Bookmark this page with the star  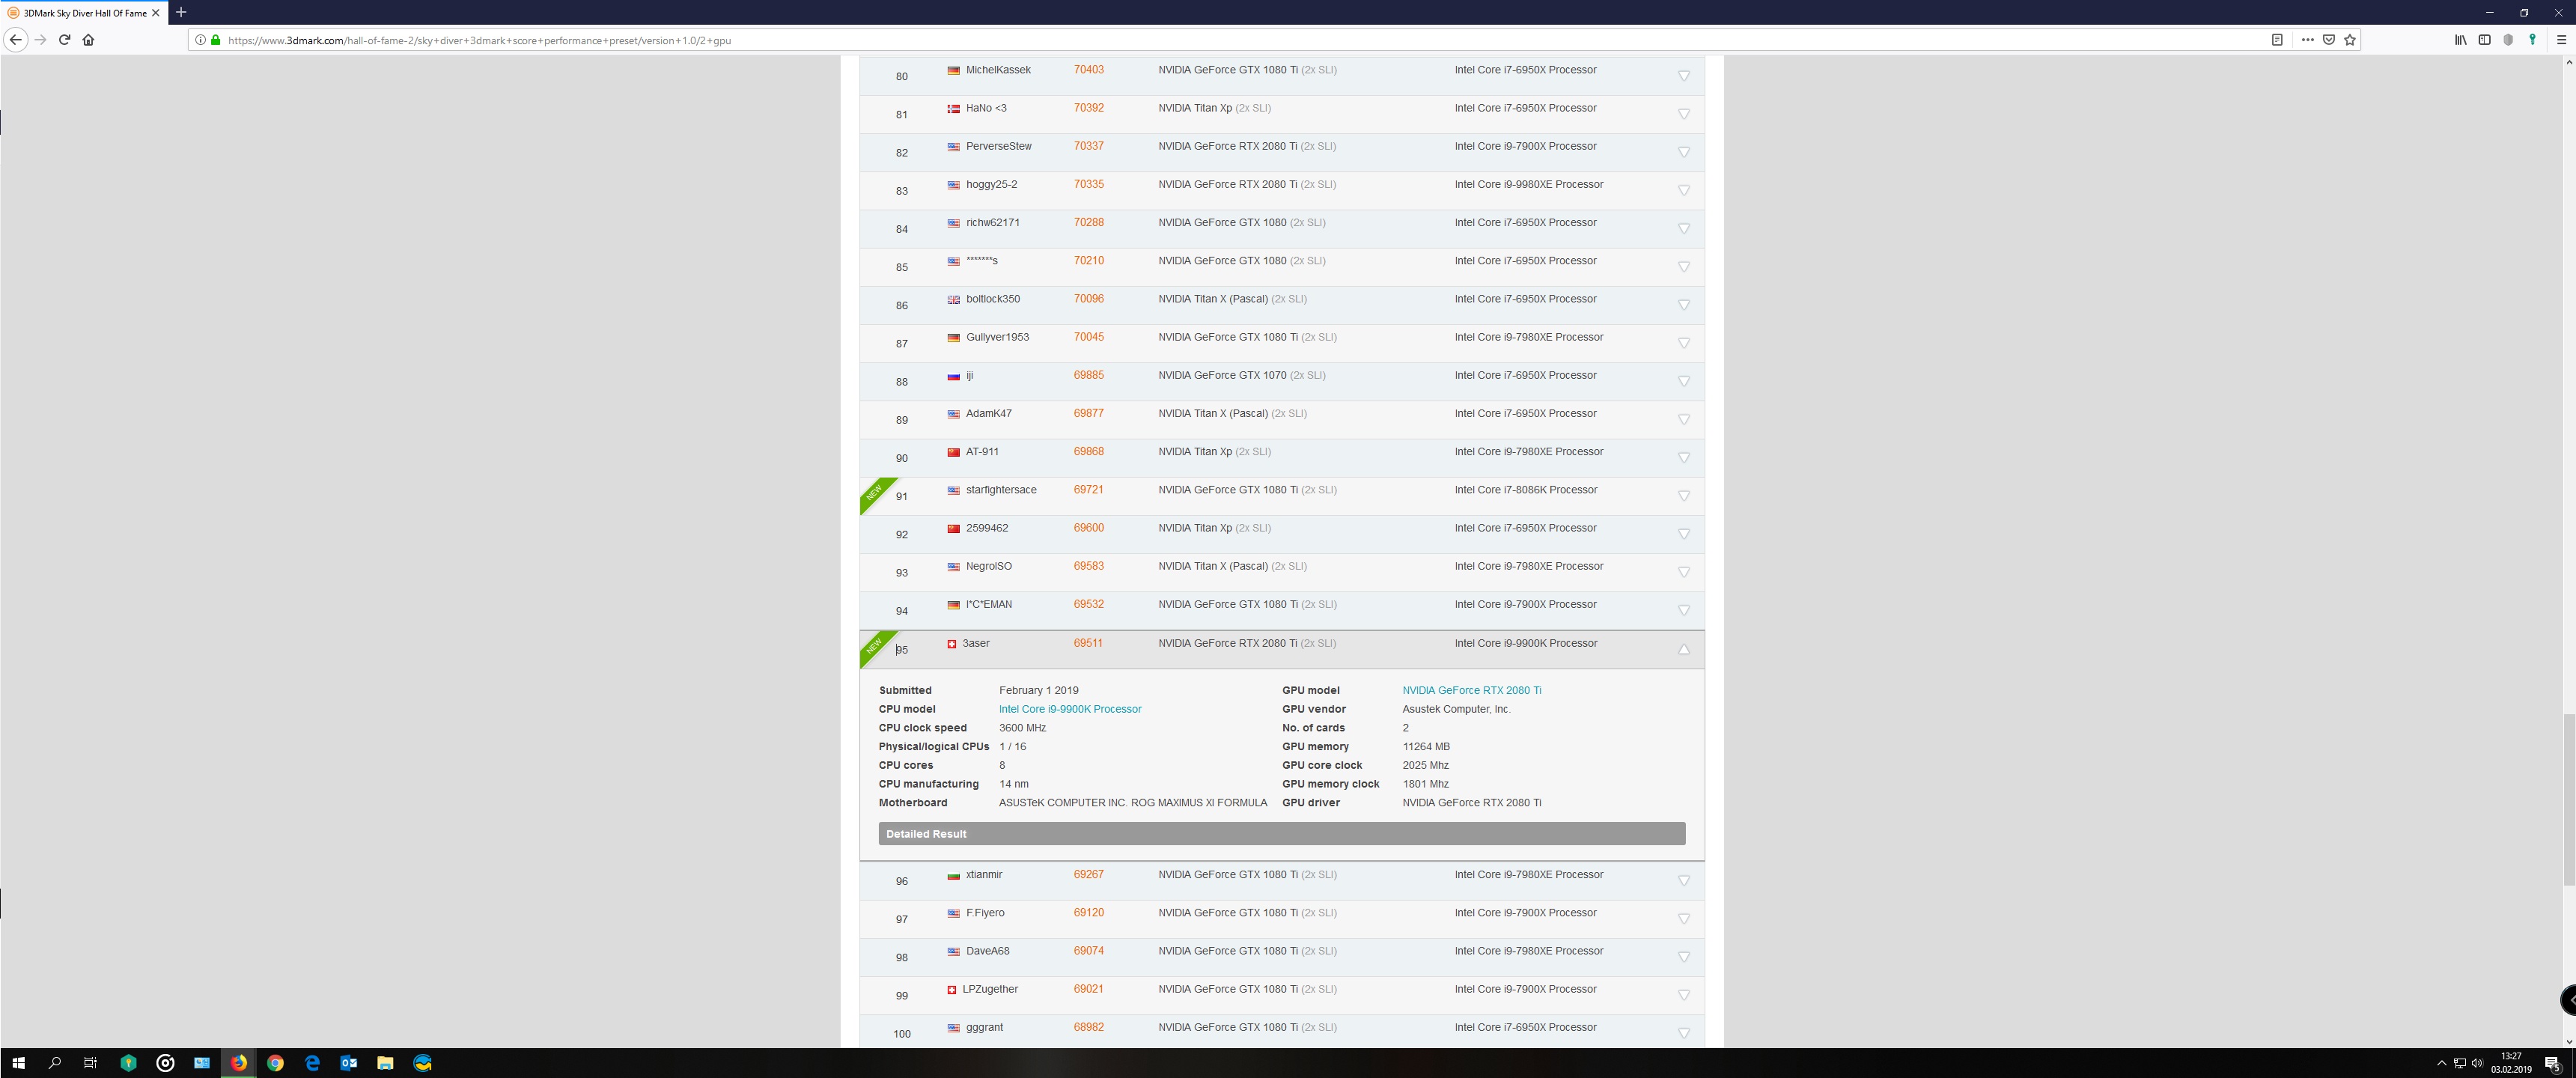[x=2350, y=40]
